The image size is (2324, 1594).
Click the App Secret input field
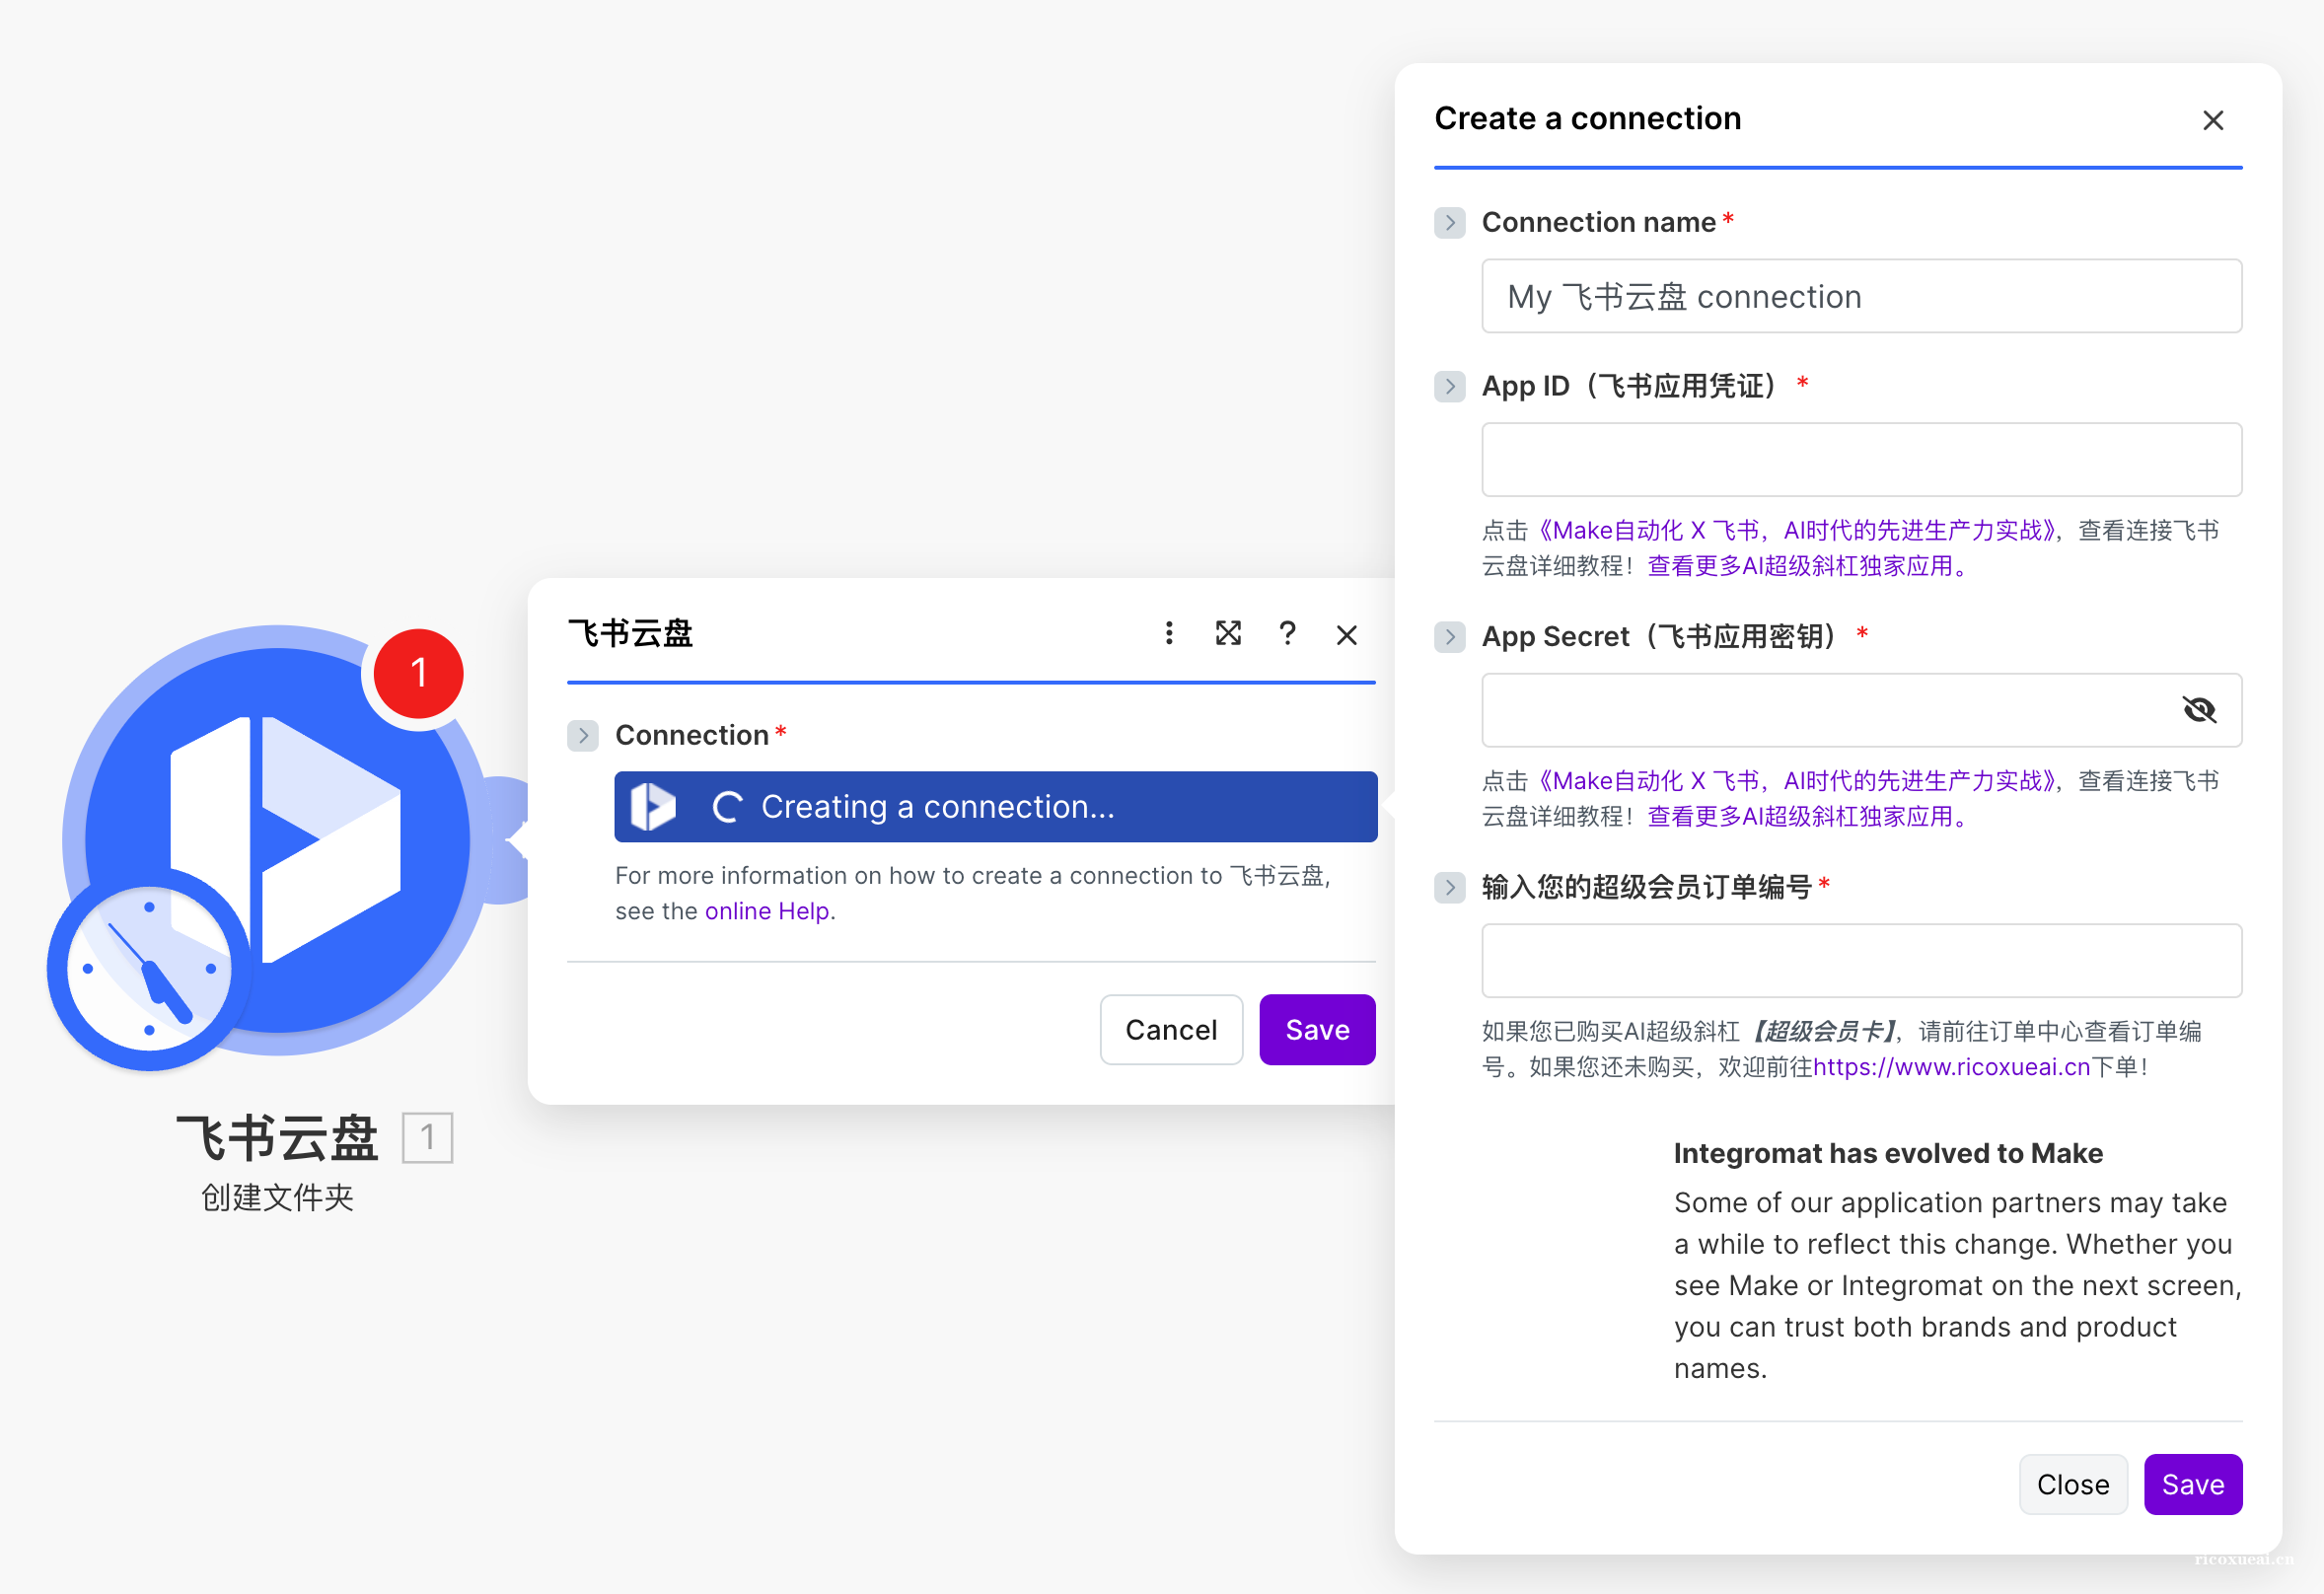[x=1800, y=710]
